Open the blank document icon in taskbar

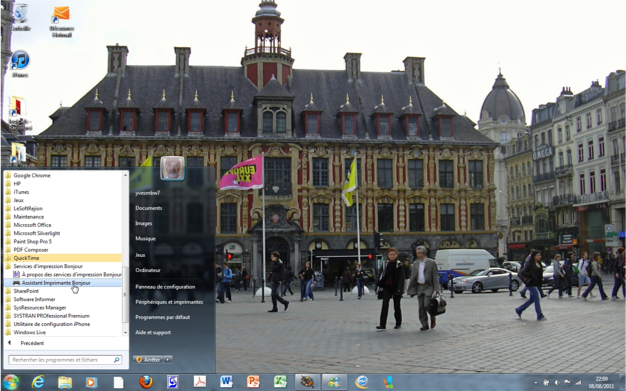[x=118, y=383]
